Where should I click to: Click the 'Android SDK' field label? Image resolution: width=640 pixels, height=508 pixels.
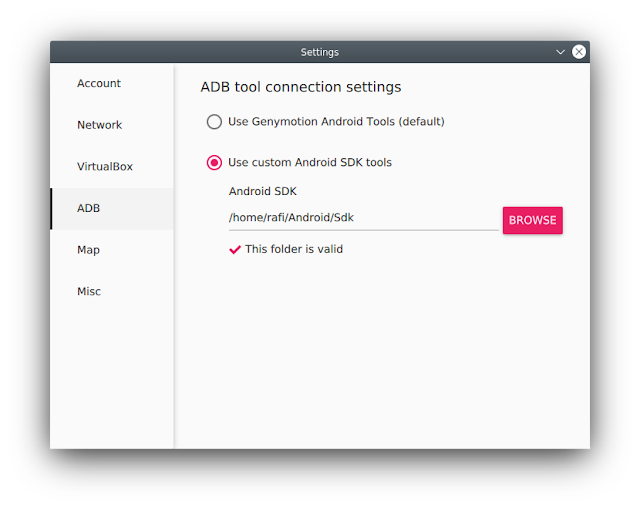pyautogui.click(x=263, y=191)
